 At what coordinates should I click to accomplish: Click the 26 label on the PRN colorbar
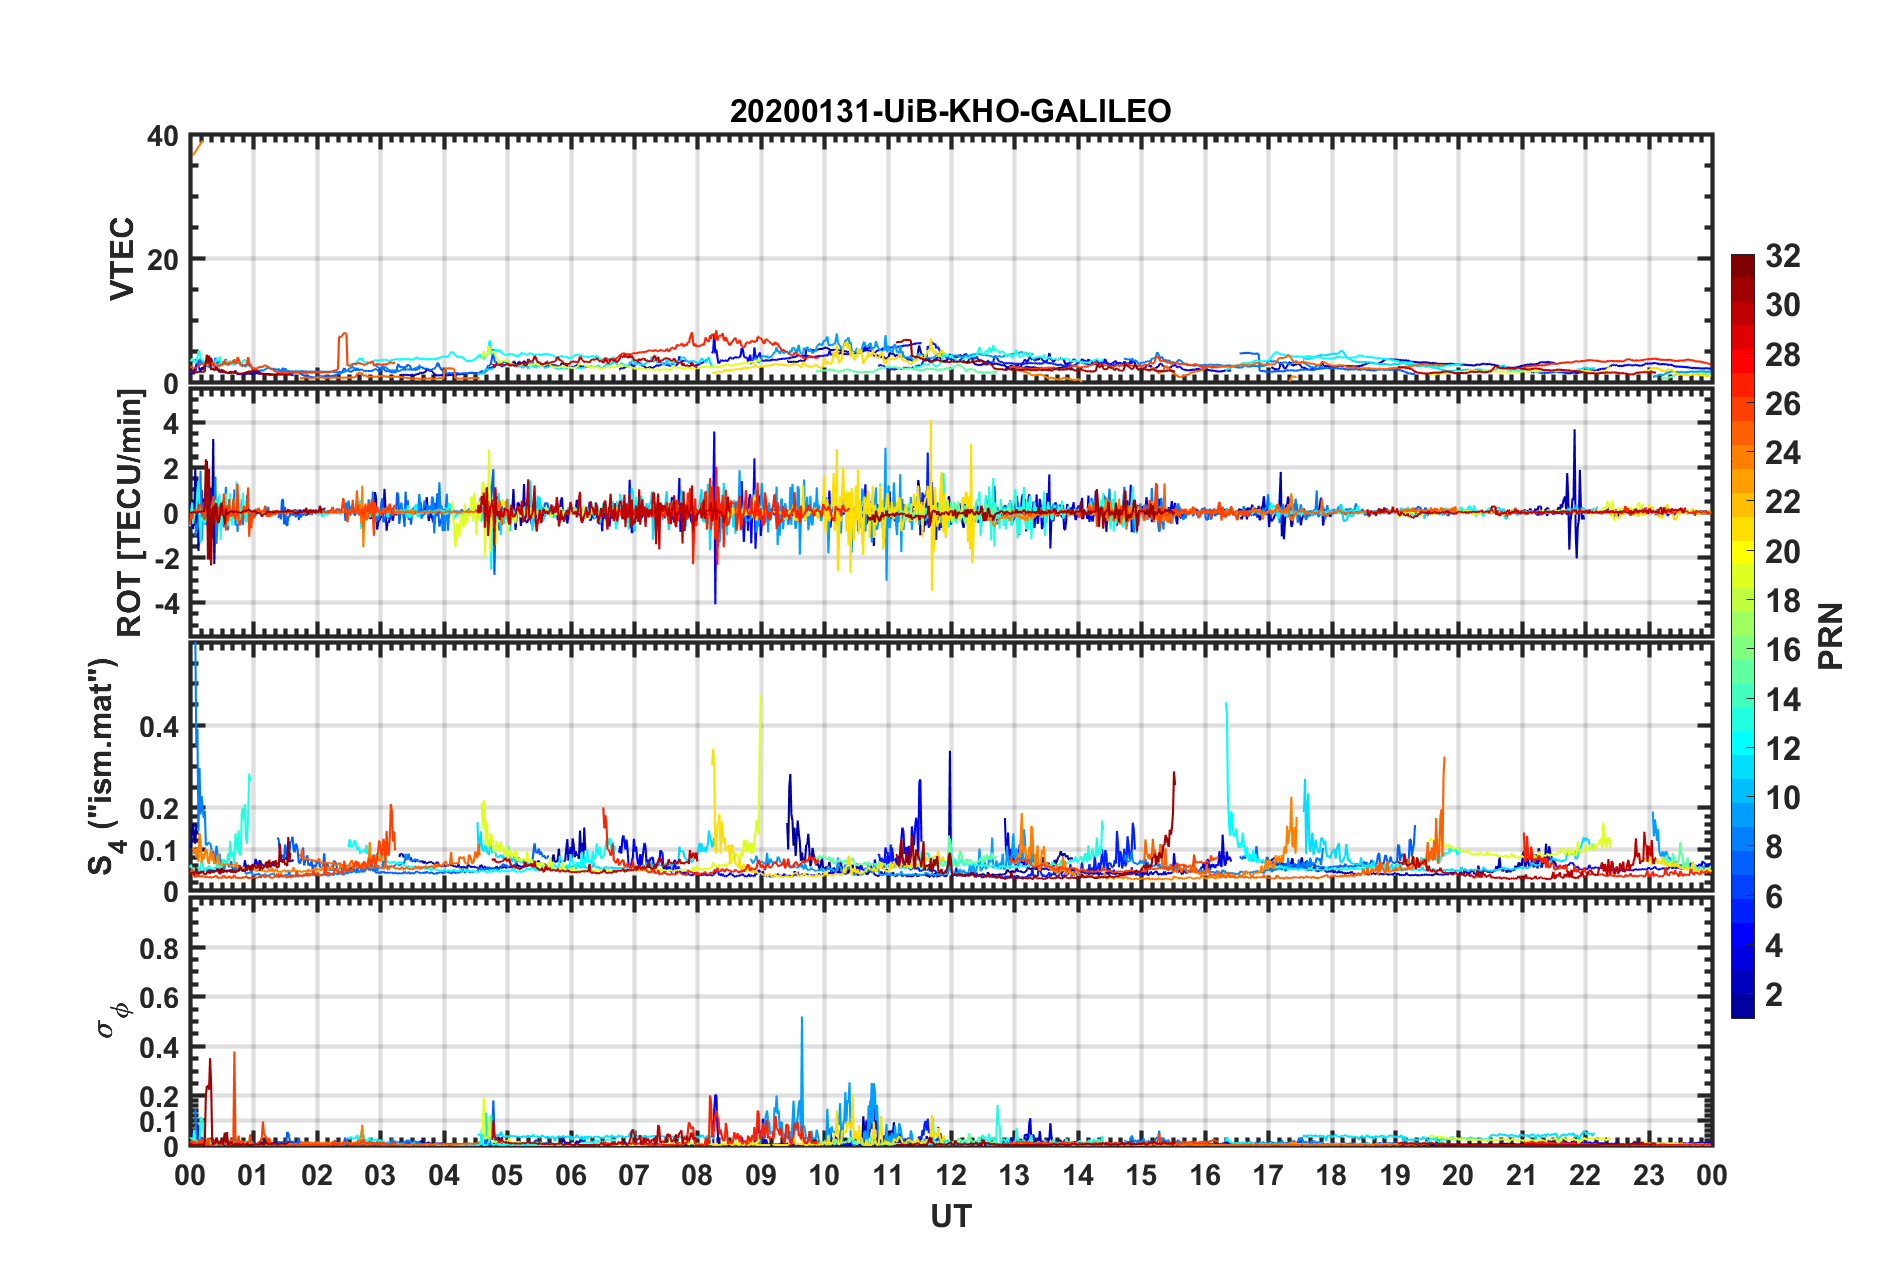coord(1783,404)
